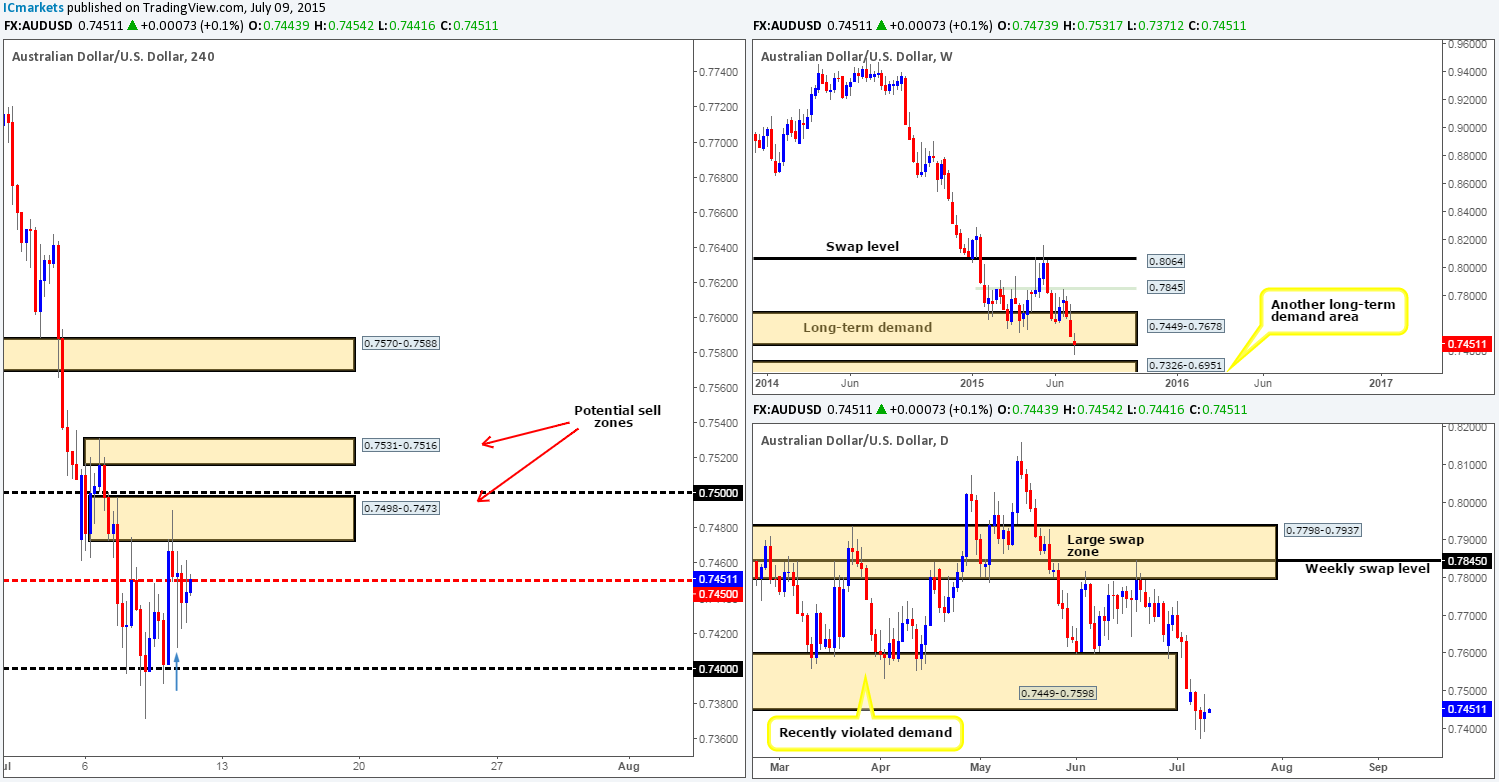Click the 0.8200 price axis label on daily chart

tap(1465, 428)
